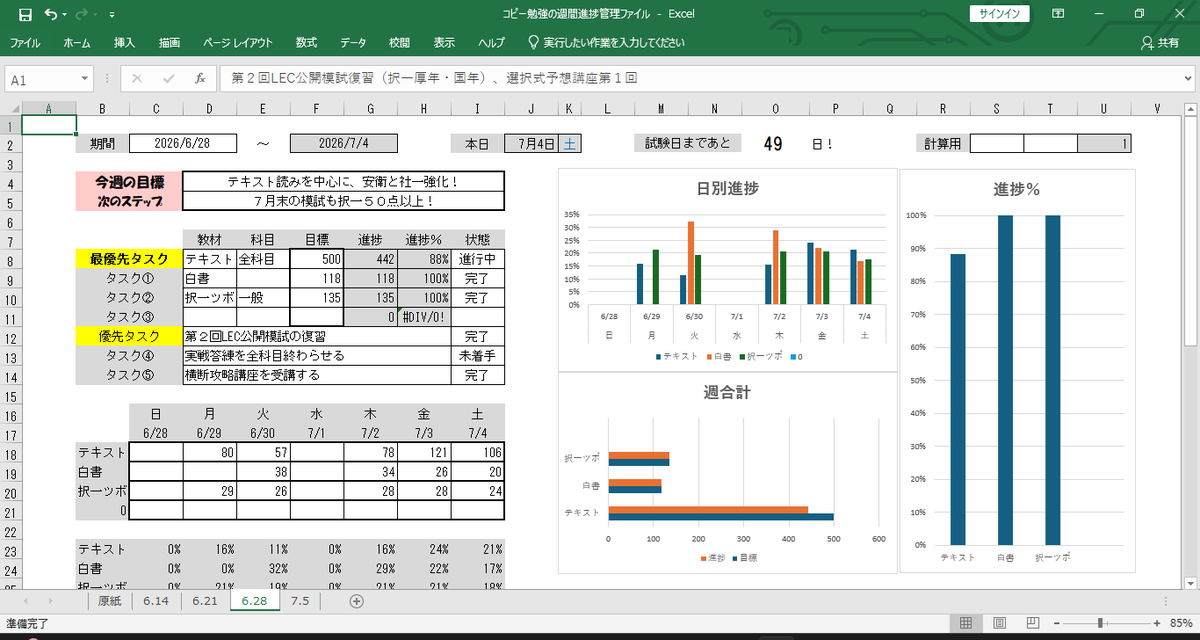
Task: Open the 描画 ribbon tab
Action: pos(170,43)
